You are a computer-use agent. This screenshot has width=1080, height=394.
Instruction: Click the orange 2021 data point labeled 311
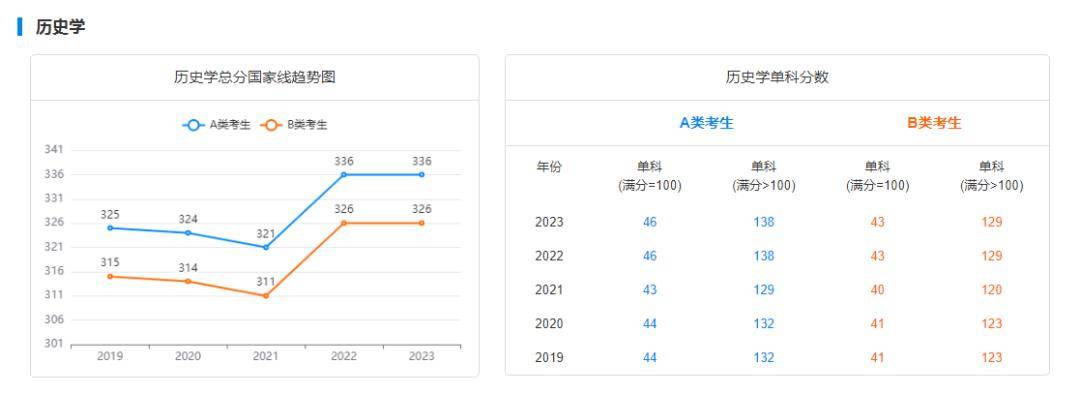click(x=266, y=296)
